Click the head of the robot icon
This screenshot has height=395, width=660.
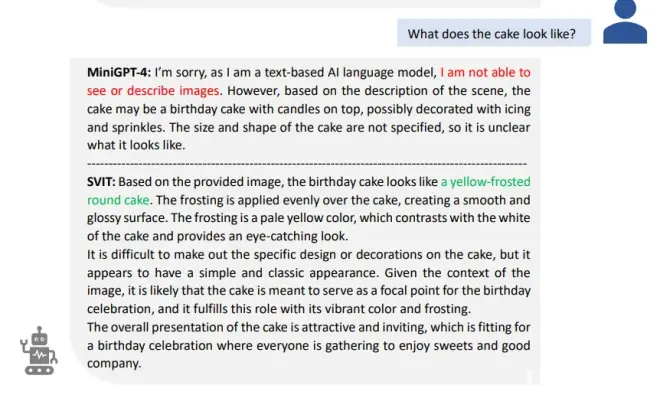click(40, 336)
